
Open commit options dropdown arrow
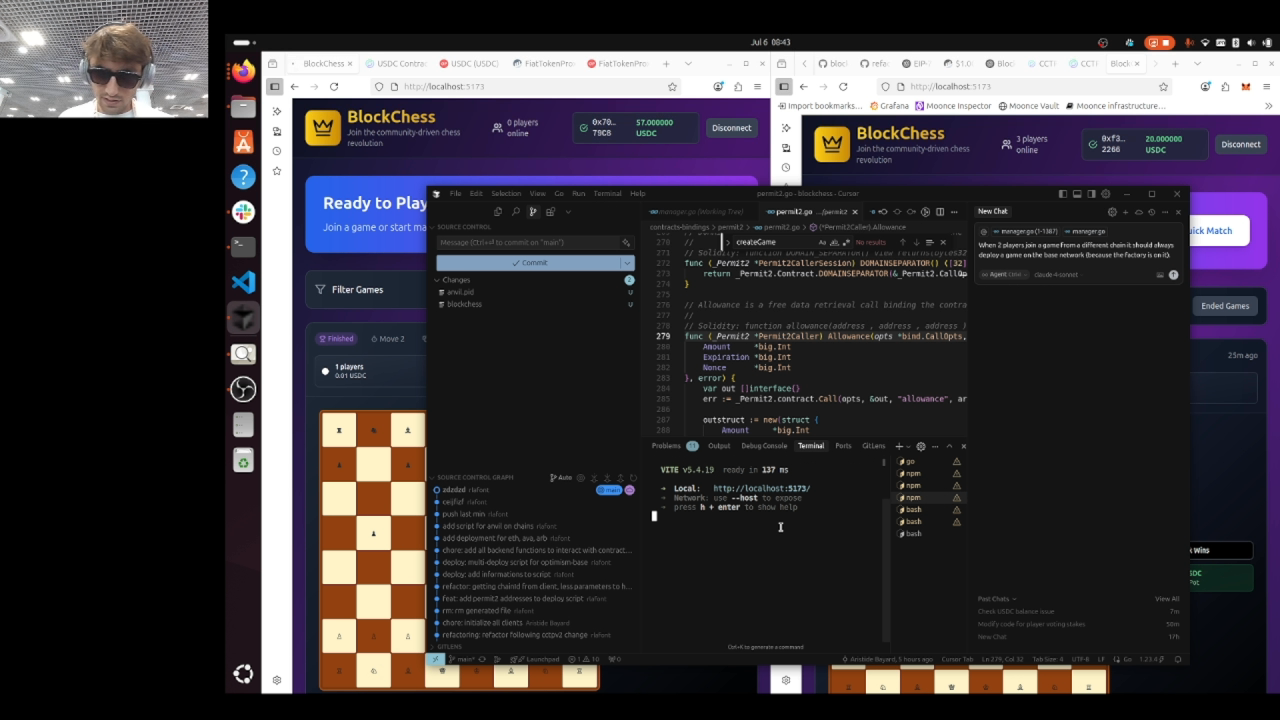pyautogui.click(x=627, y=263)
